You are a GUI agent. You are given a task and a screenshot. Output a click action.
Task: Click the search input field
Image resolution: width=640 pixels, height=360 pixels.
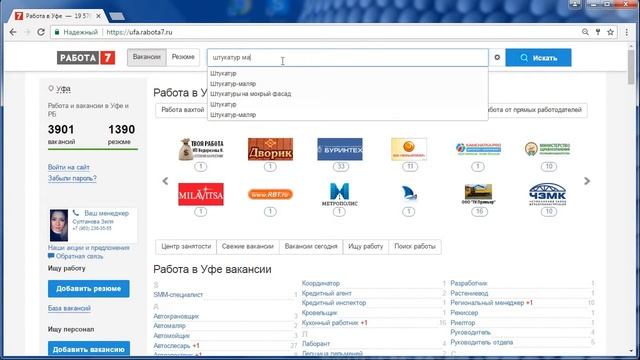(348, 58)
